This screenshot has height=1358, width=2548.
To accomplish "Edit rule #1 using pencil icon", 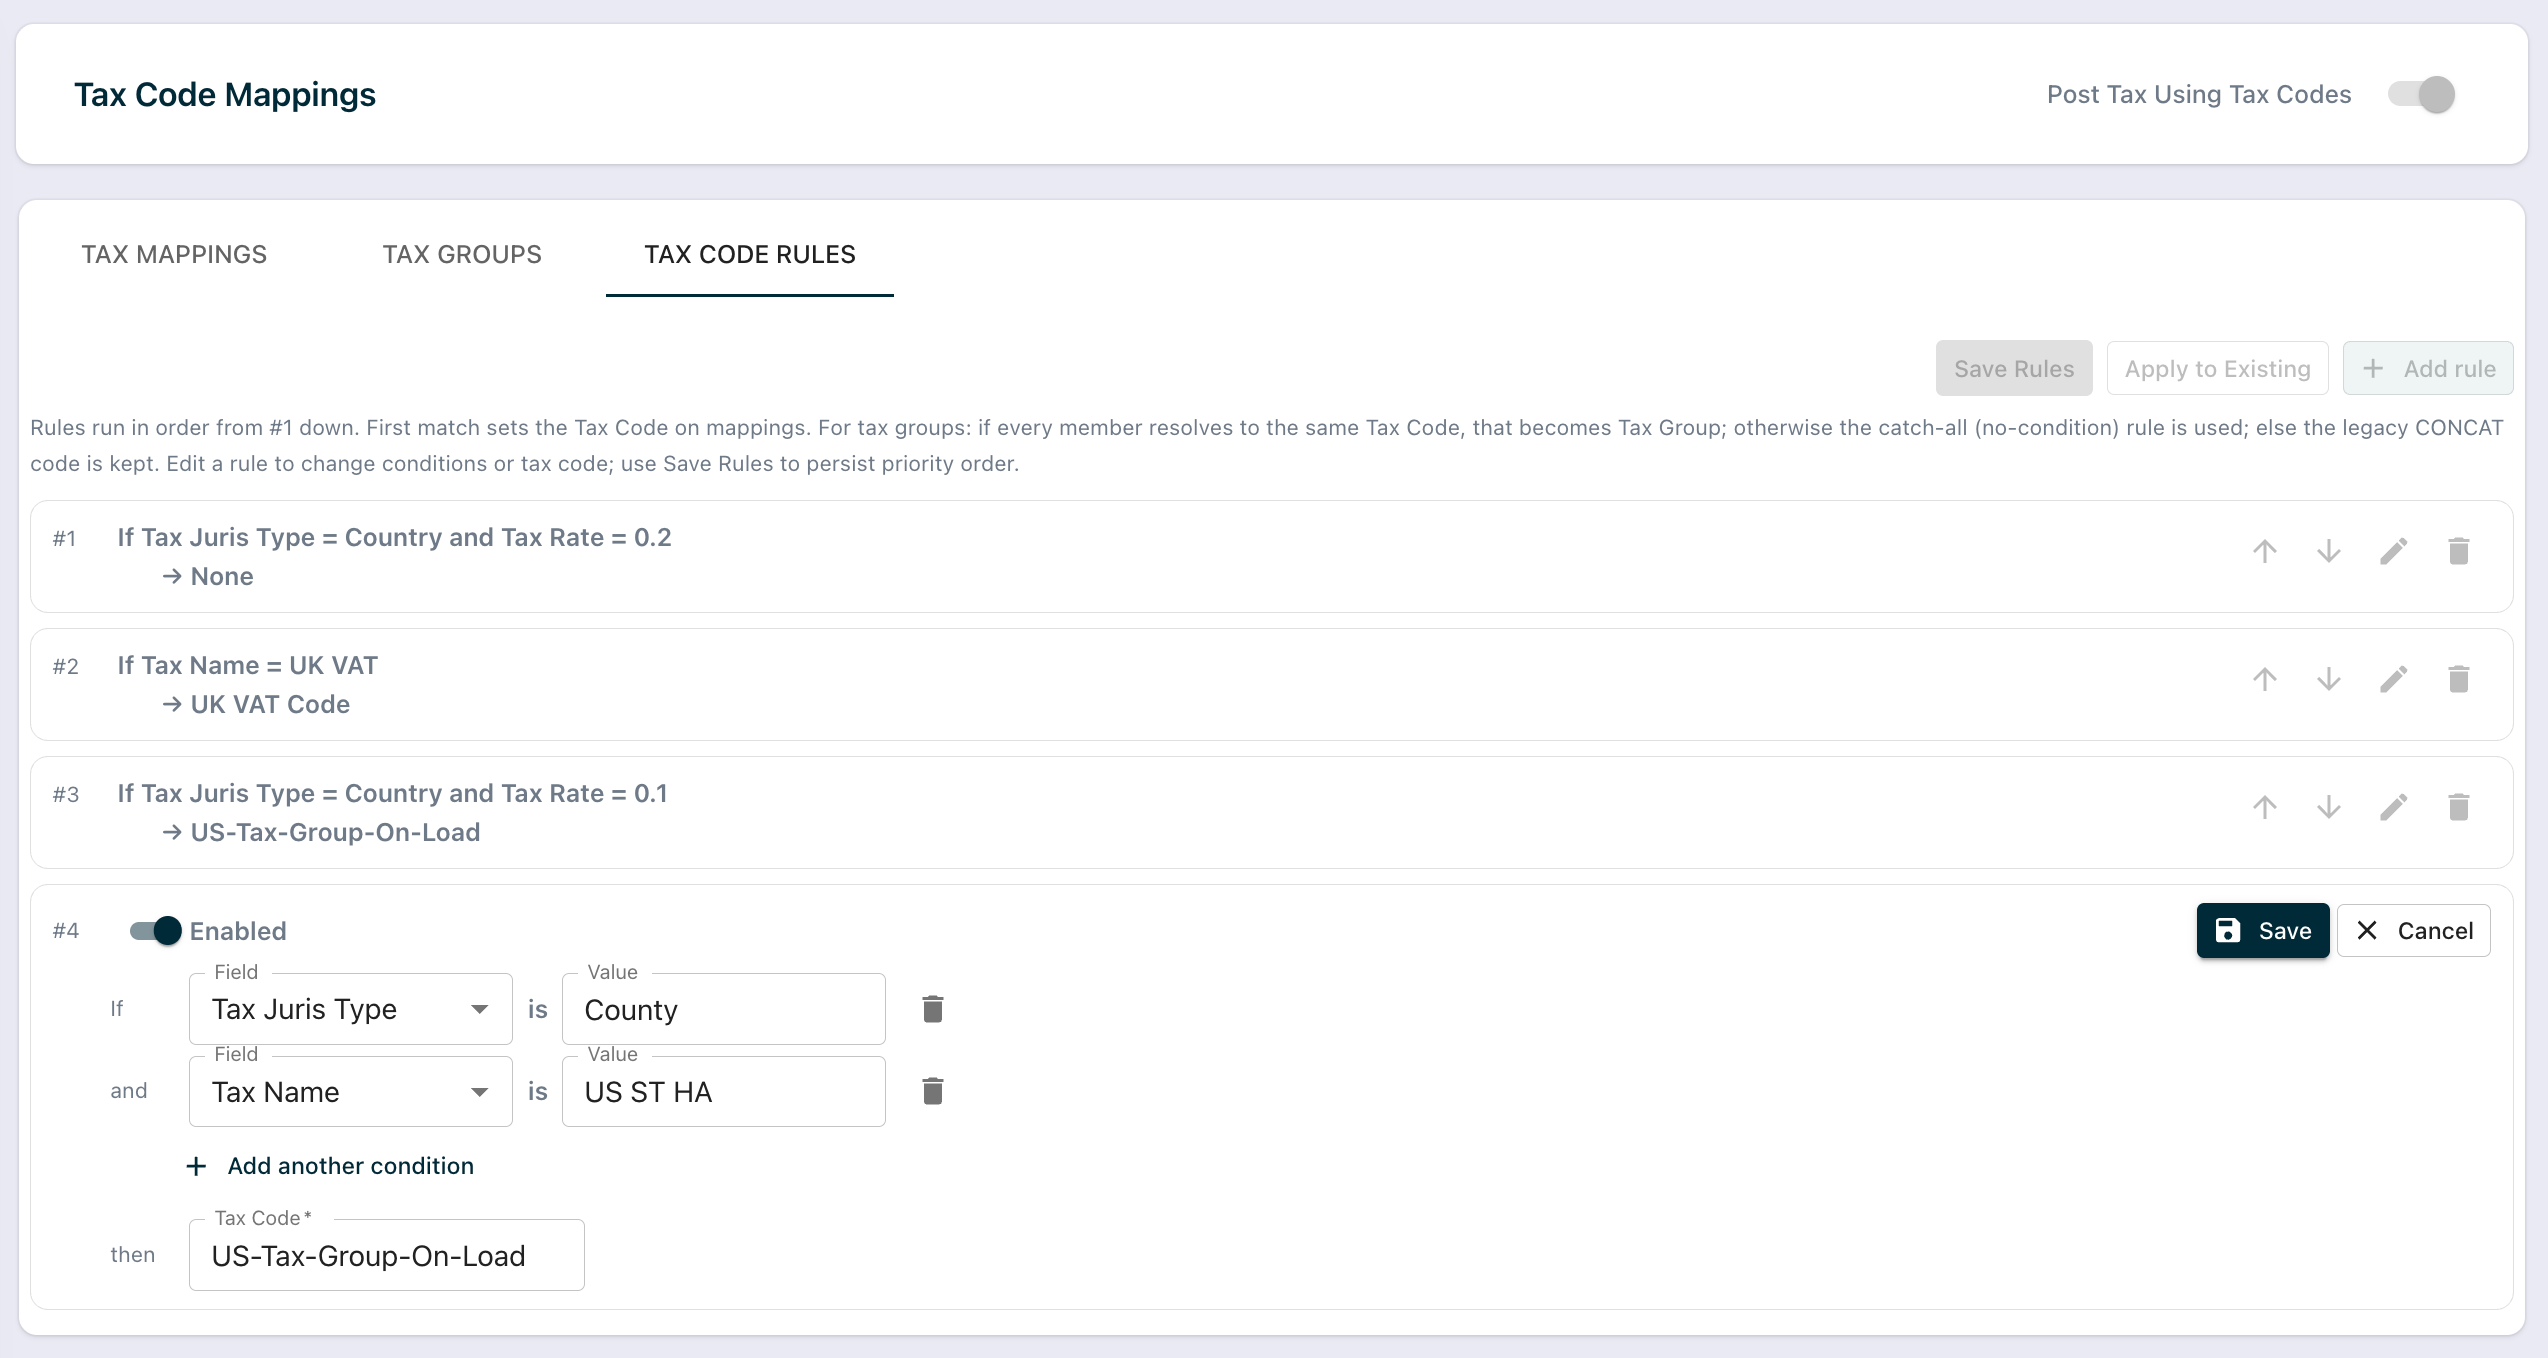I will pos(2394,551).
